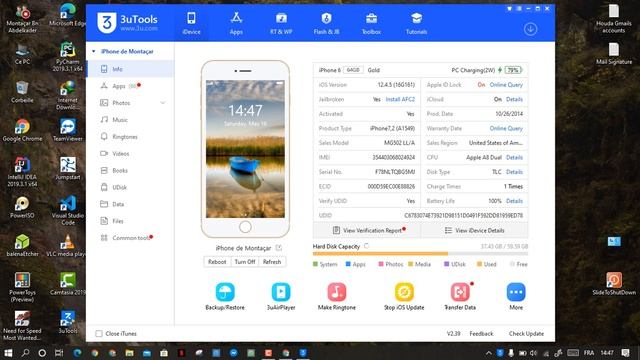
Task: Collapse the iPhone de Montaçar device tree
Action: point(94,51)
